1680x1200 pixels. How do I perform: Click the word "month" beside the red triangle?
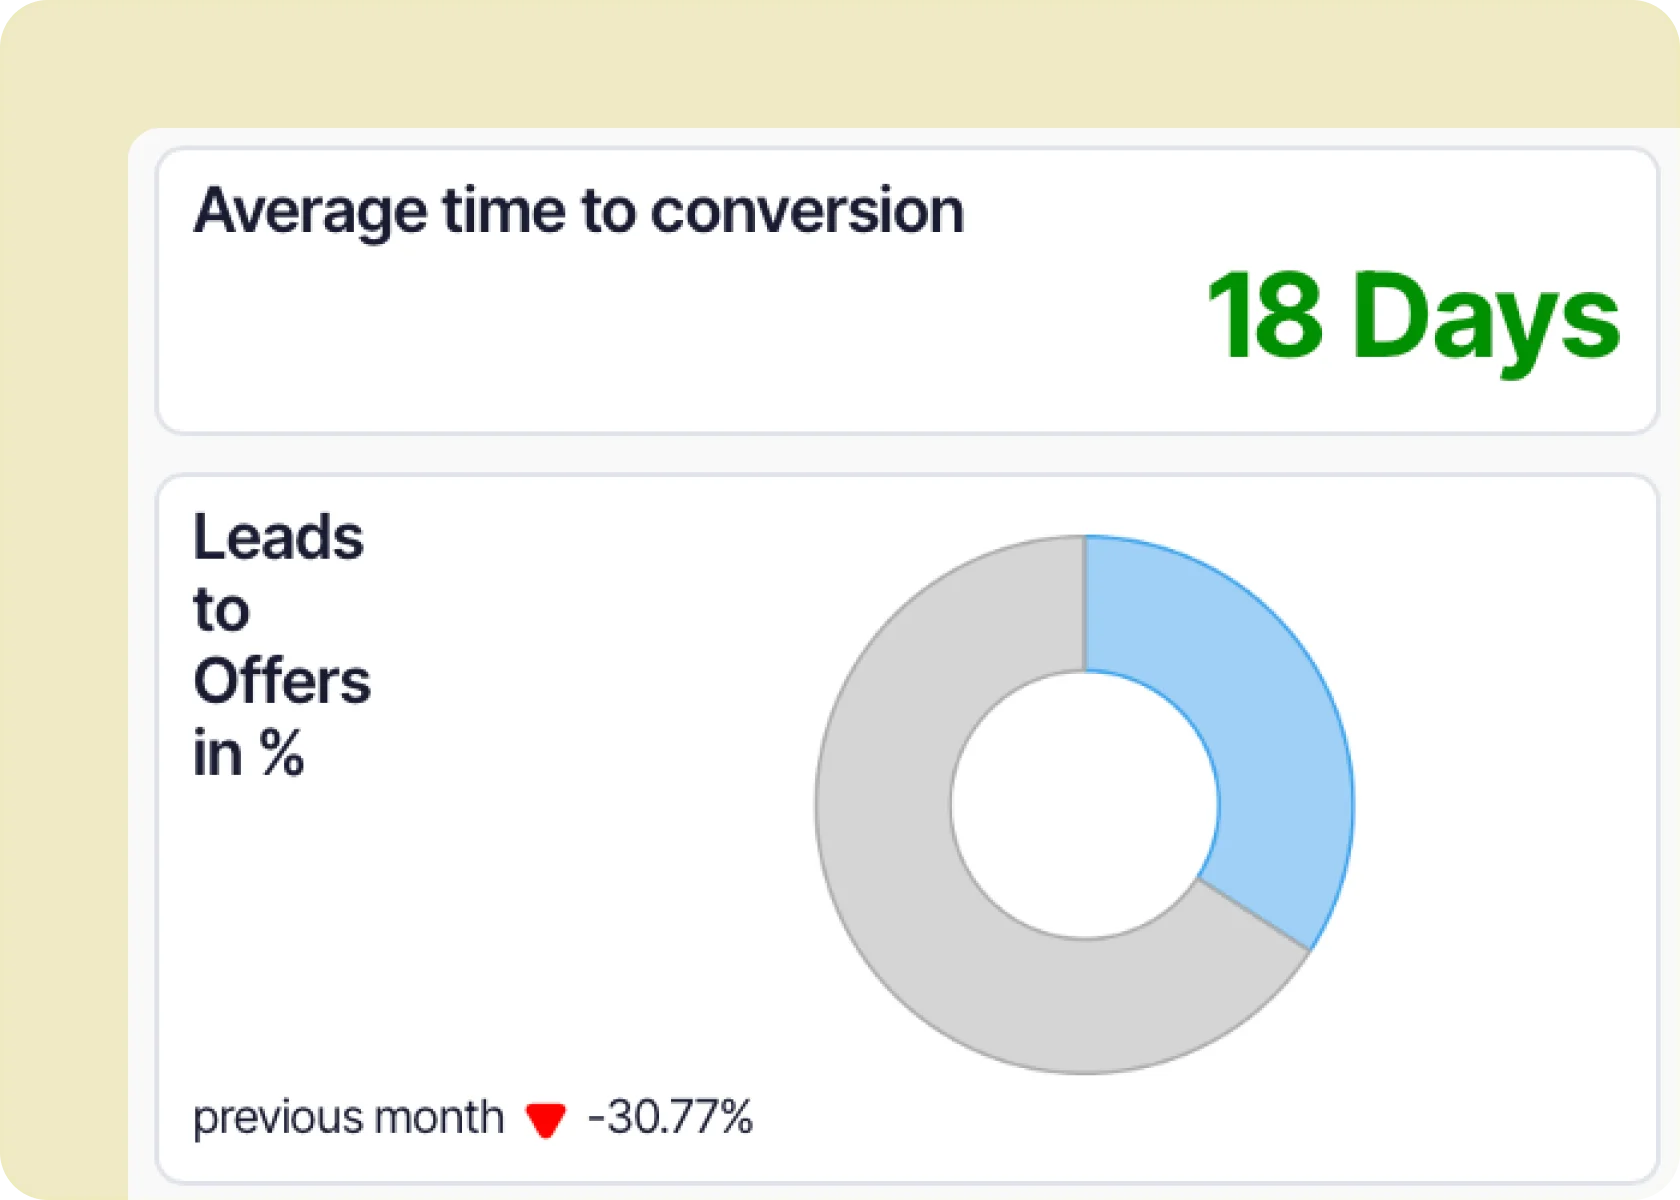tap(439, 1118)
